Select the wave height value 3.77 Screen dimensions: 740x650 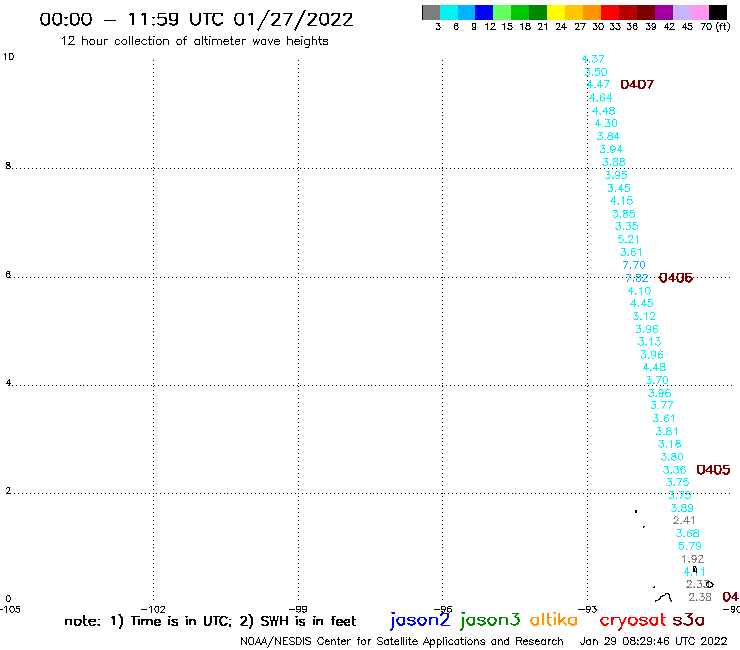(662, 405)
